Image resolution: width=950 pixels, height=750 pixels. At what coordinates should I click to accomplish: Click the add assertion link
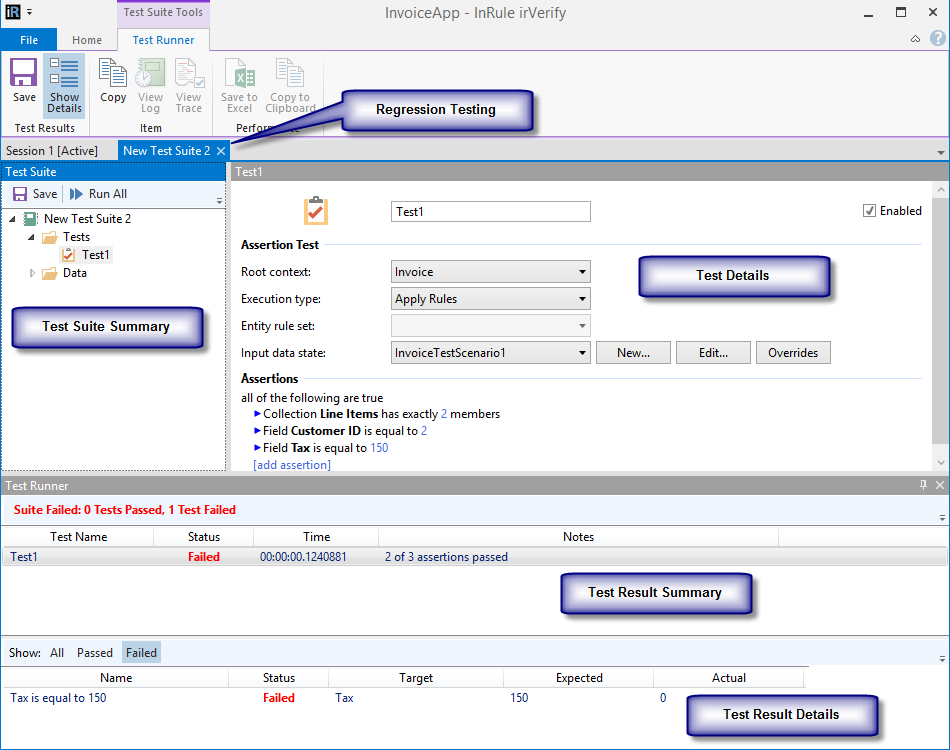click(x=292, y=465)
